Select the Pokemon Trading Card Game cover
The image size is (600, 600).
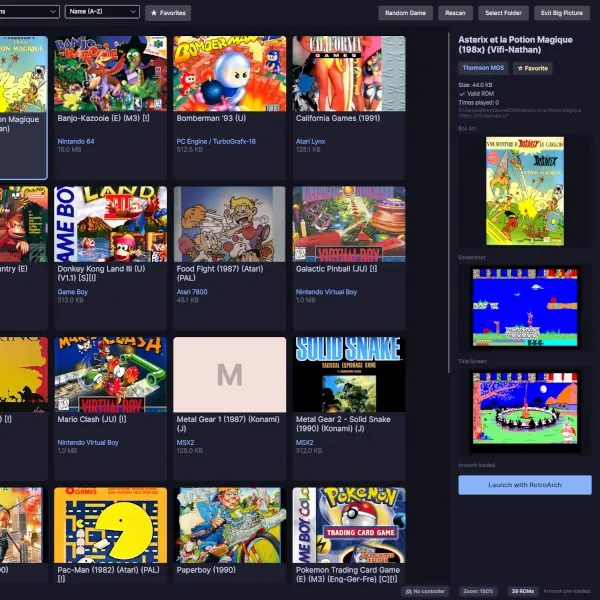(x=349, y=525)
